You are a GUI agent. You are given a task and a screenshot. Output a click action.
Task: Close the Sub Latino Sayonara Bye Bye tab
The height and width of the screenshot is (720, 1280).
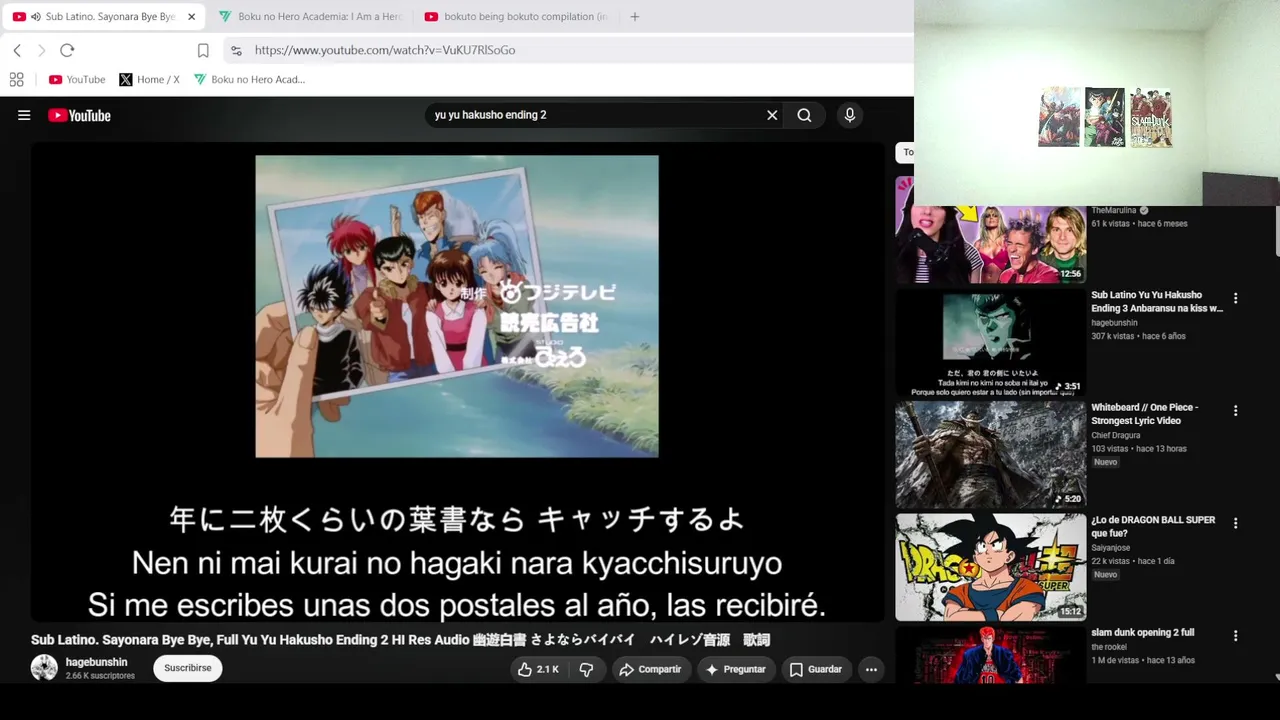click(x=191, y=17)
